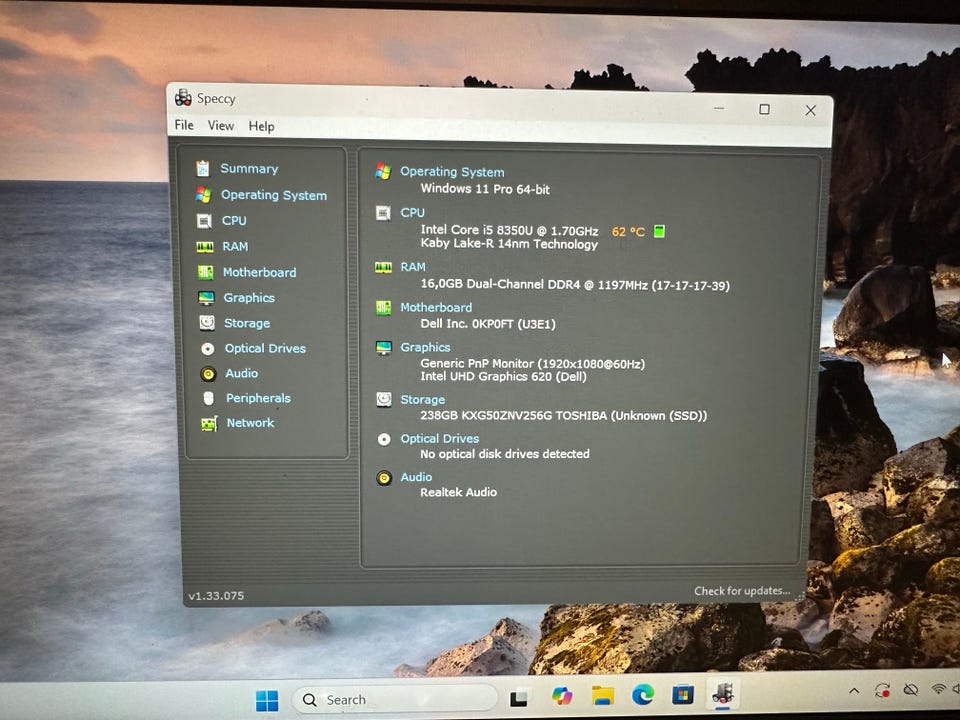This screenshot has height=720, width=960.
Task: Click the RAM heading link in summary
Action: coord(413,267)
